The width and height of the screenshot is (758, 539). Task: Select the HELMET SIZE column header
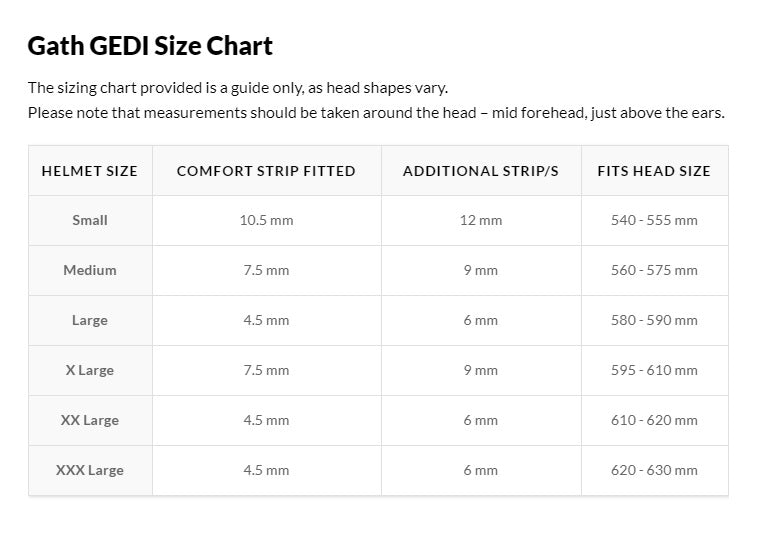tap(90, 171)
